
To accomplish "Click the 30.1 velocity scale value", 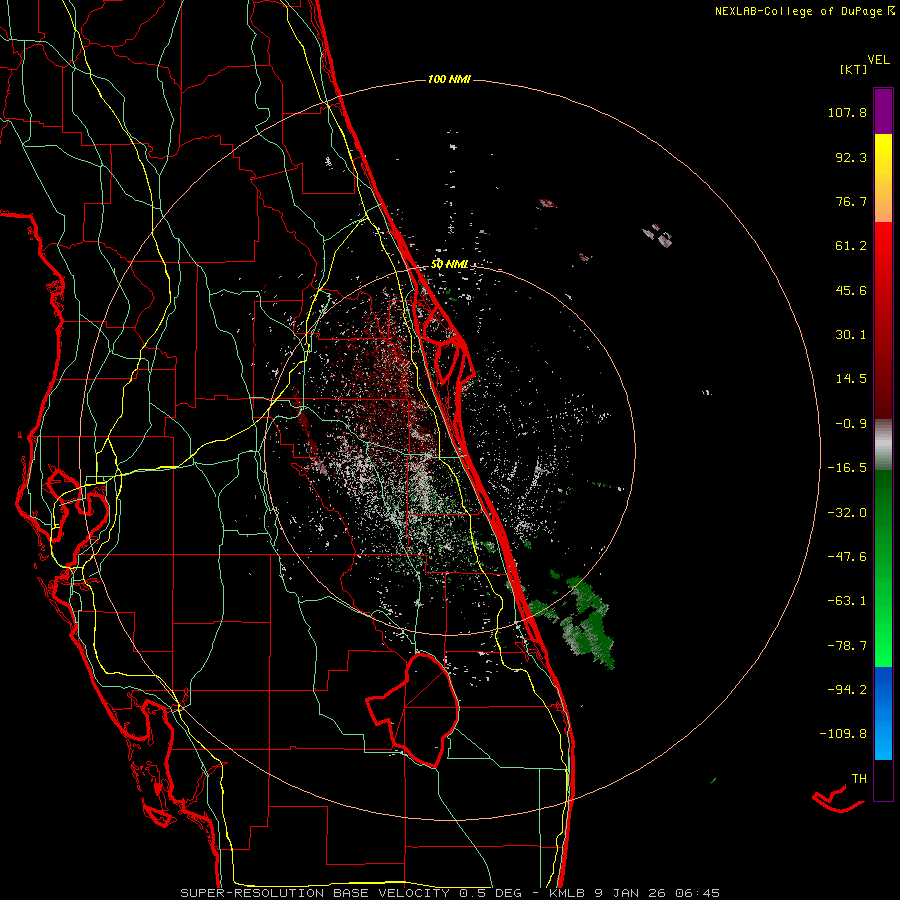I will (851, 335).
